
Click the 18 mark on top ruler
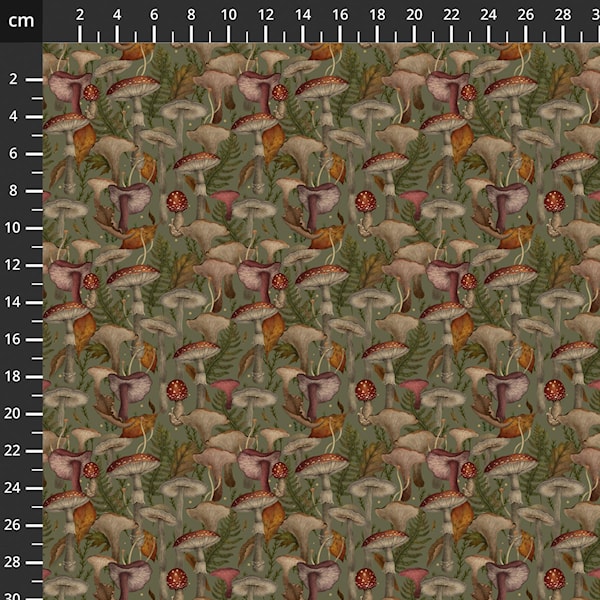(377, 15)
